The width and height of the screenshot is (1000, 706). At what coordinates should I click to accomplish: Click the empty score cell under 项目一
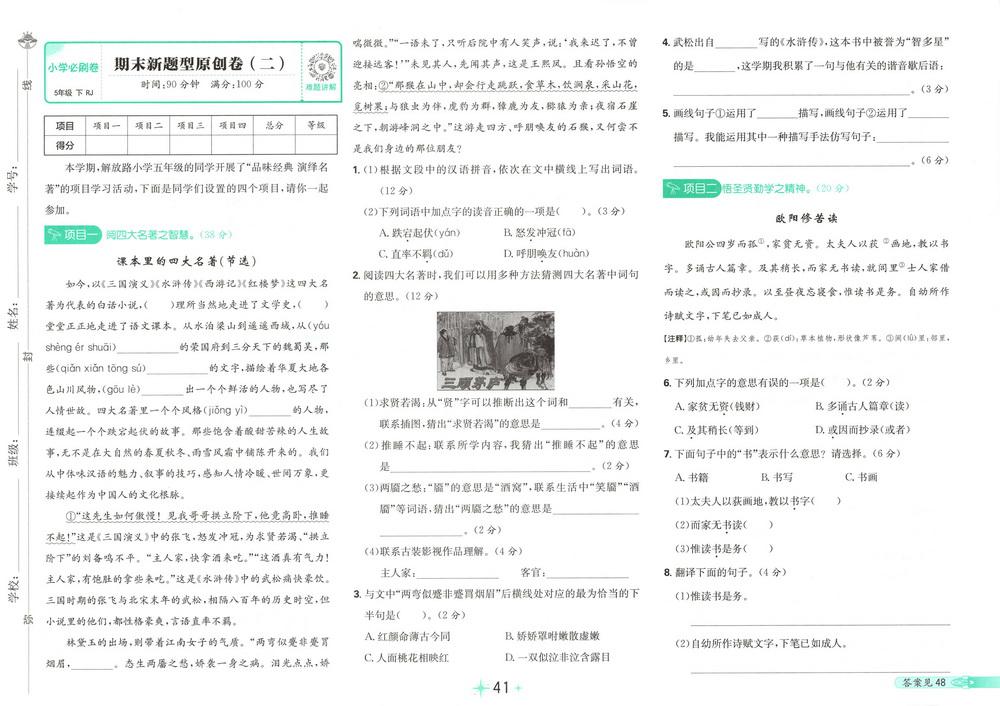point(107,145)
